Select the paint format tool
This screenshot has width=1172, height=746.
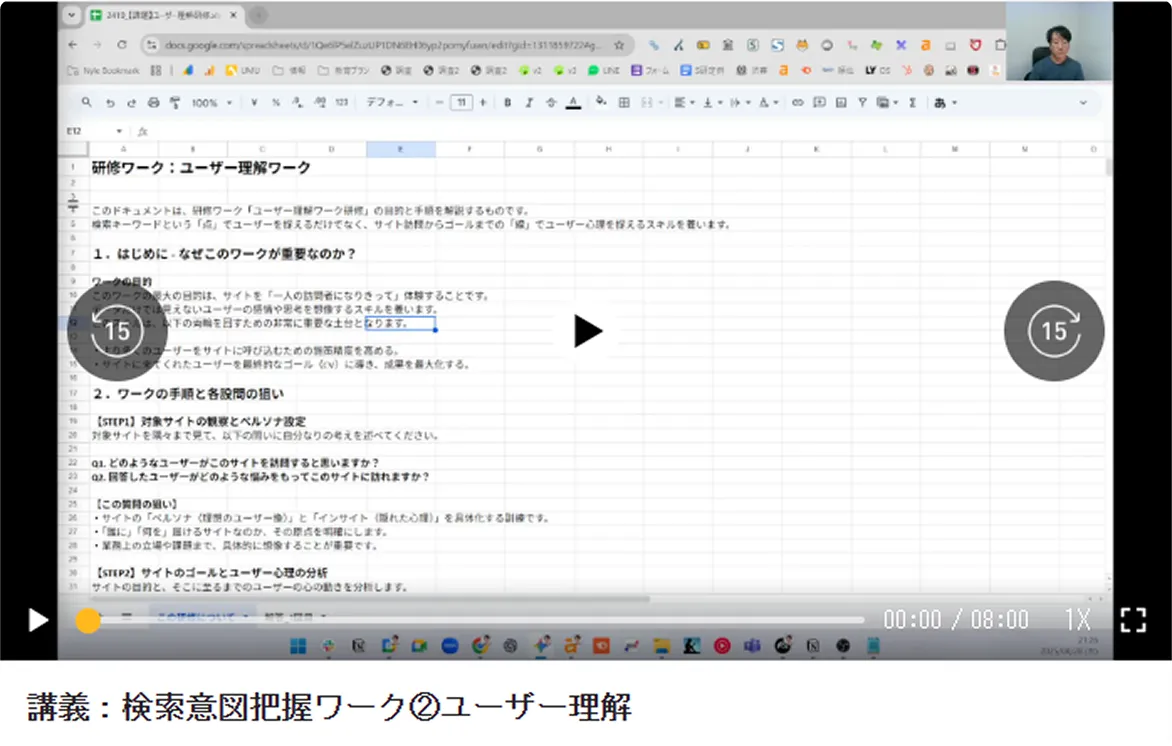pyautogui.click(x=173, y=103)
